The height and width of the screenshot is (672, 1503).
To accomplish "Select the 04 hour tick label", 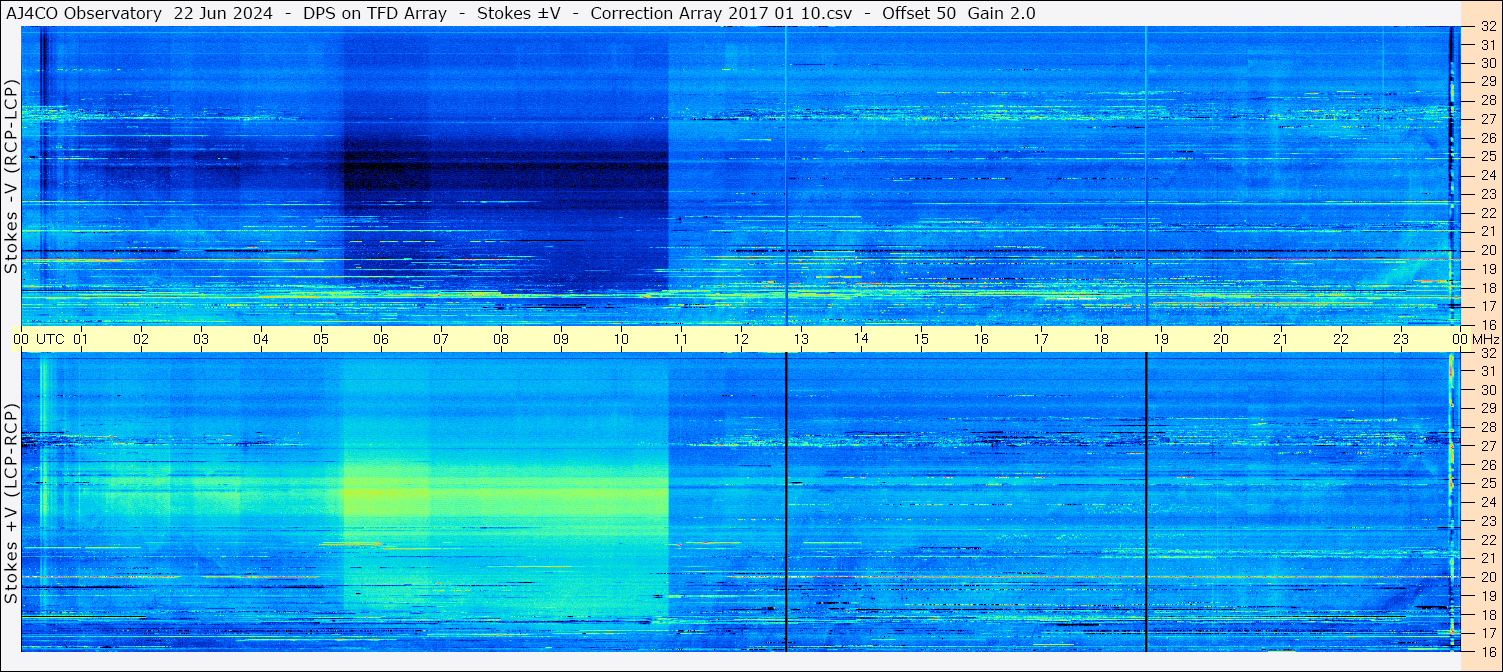I will 261,339.
